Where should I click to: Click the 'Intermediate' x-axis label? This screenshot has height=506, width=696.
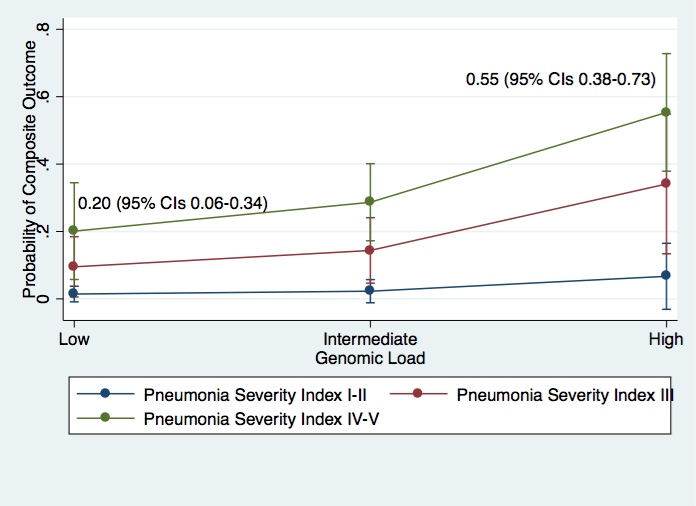(x=370, y=339)
